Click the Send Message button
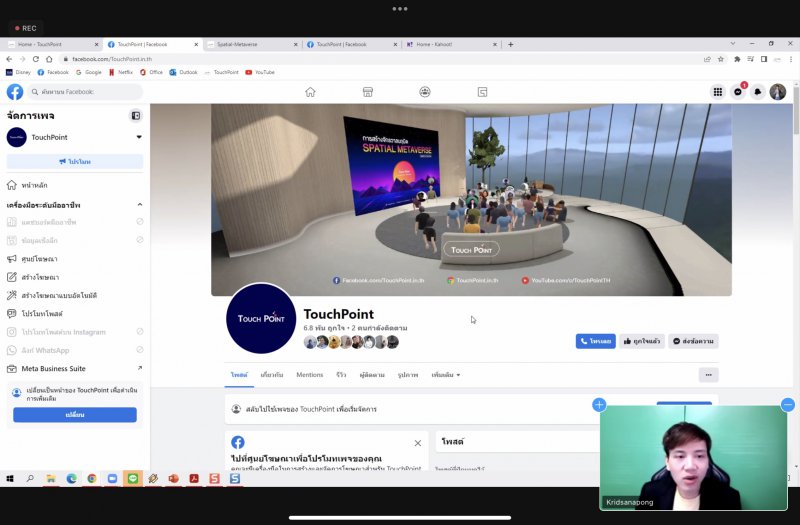The height and width of the screenshot is (525, 800). 693,341
